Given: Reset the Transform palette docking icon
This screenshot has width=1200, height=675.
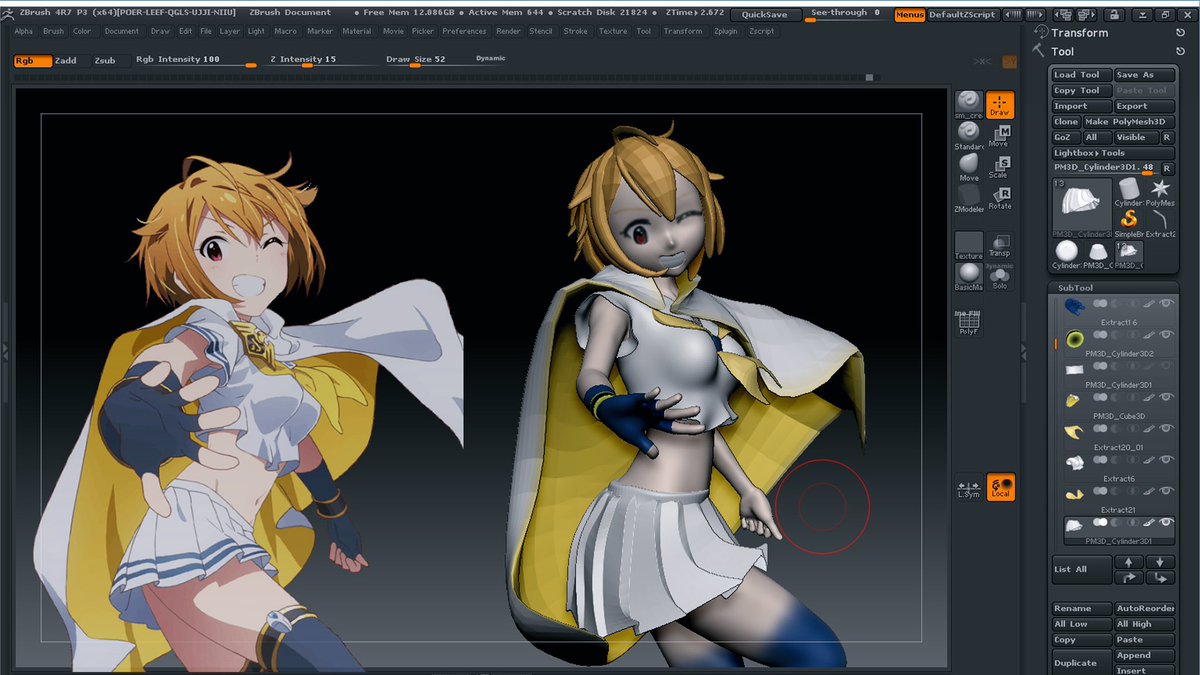Looking at the screenshot, I should click(1181, 33).
